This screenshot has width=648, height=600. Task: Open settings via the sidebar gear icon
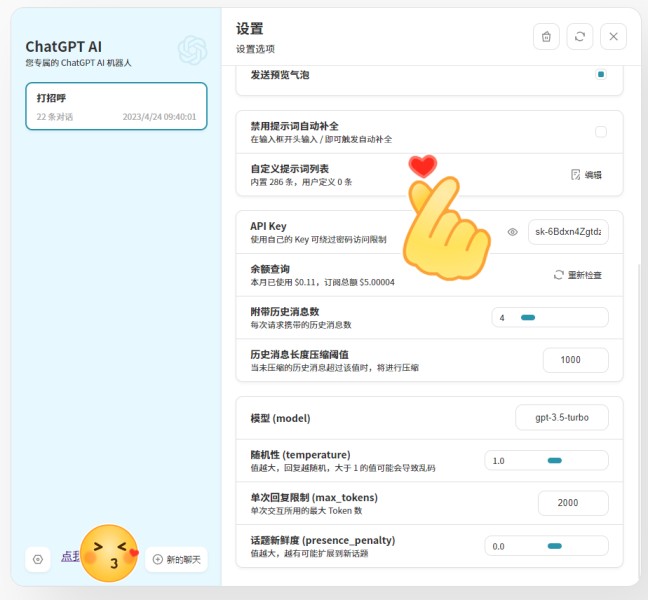[x=38, y=559]
